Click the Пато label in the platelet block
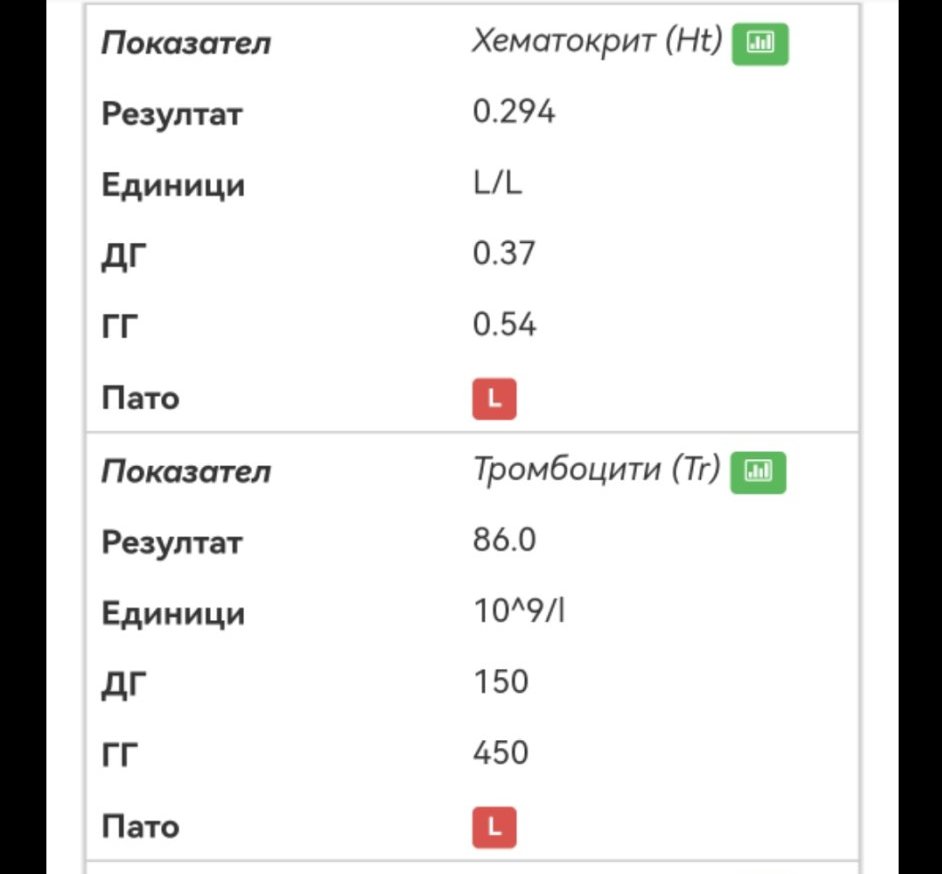 tap(140, 827)
